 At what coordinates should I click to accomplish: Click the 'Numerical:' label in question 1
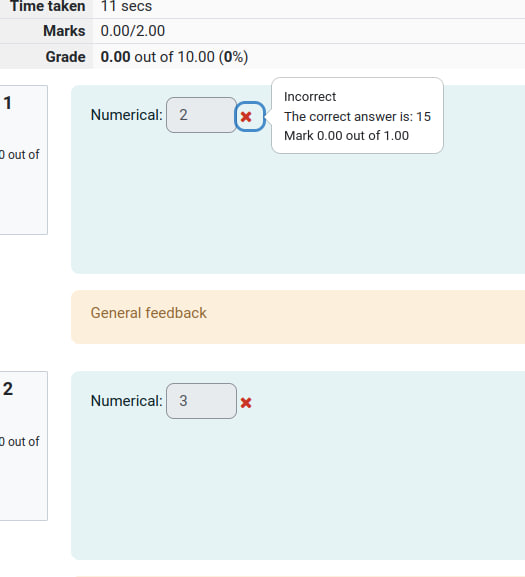[127, 115]
